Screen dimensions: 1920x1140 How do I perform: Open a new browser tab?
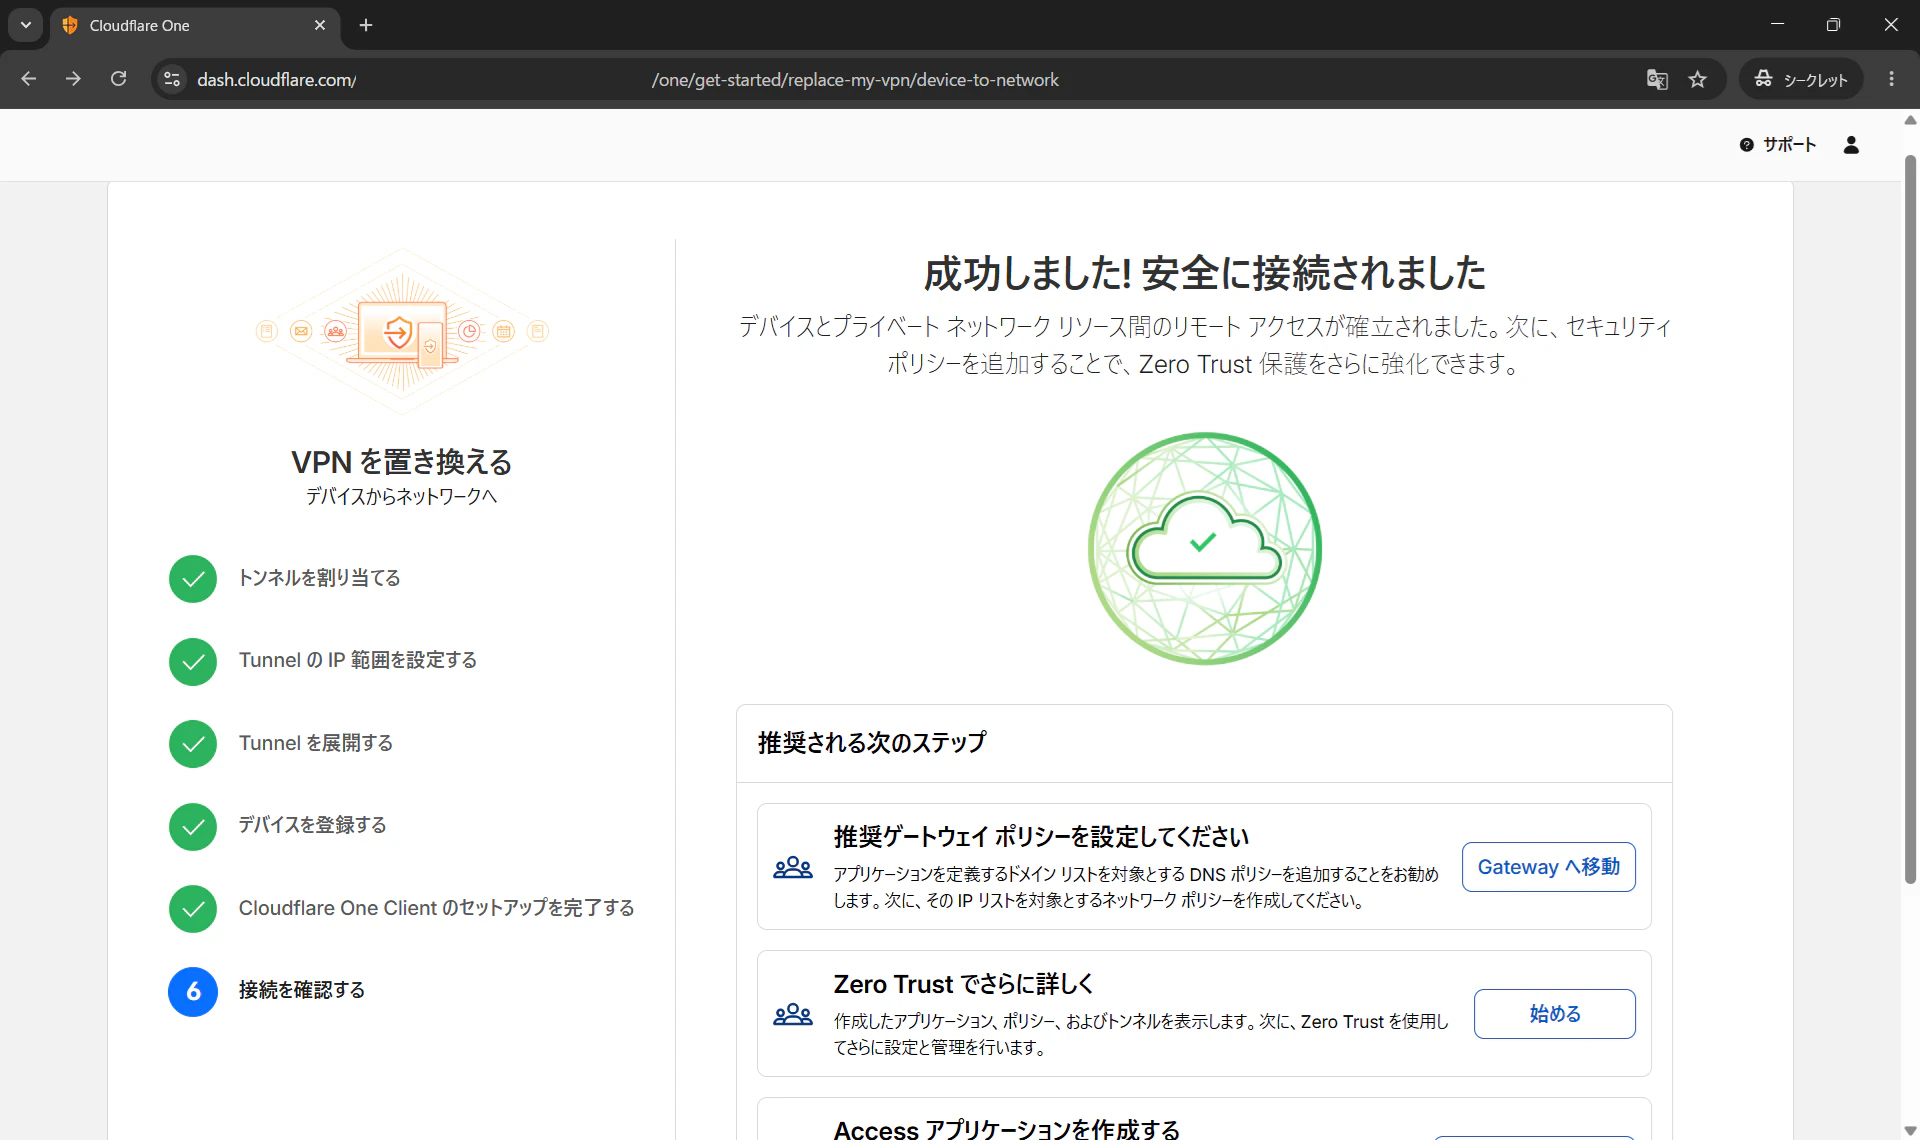click(366, 25)
